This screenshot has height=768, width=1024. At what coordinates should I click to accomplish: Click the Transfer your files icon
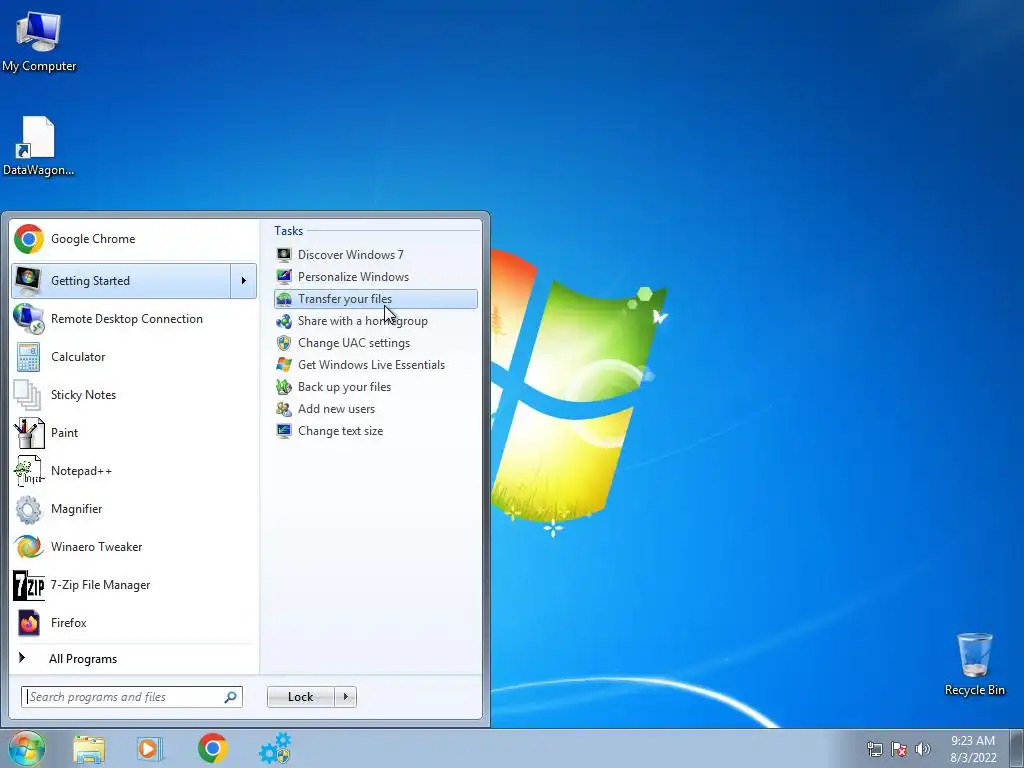pyautogui.click(x=283, y=299)
